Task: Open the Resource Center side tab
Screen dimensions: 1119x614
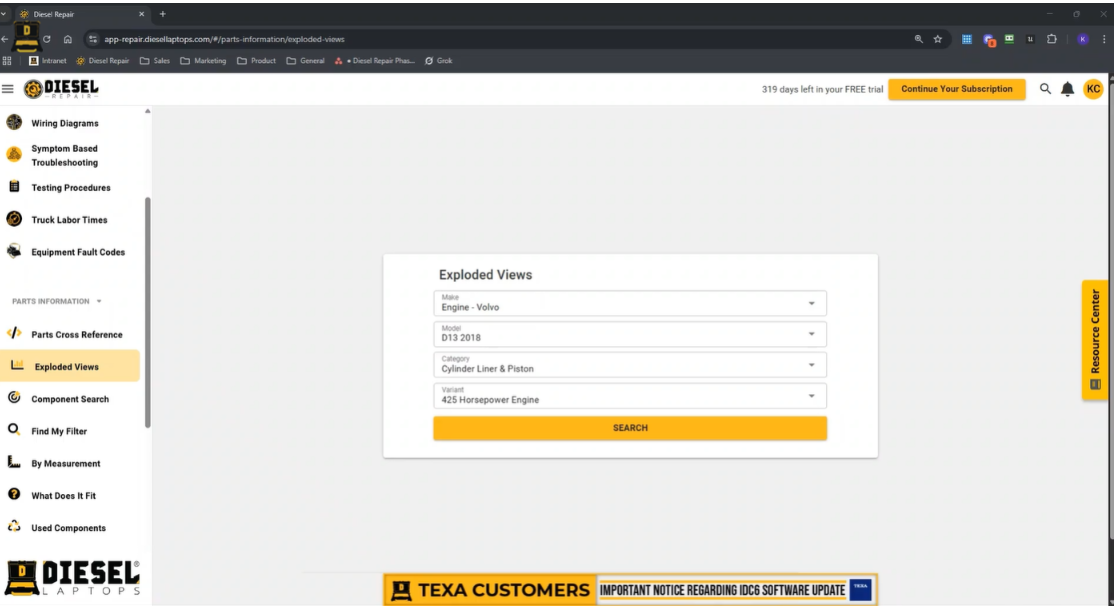Action: tap(1095, 340)
